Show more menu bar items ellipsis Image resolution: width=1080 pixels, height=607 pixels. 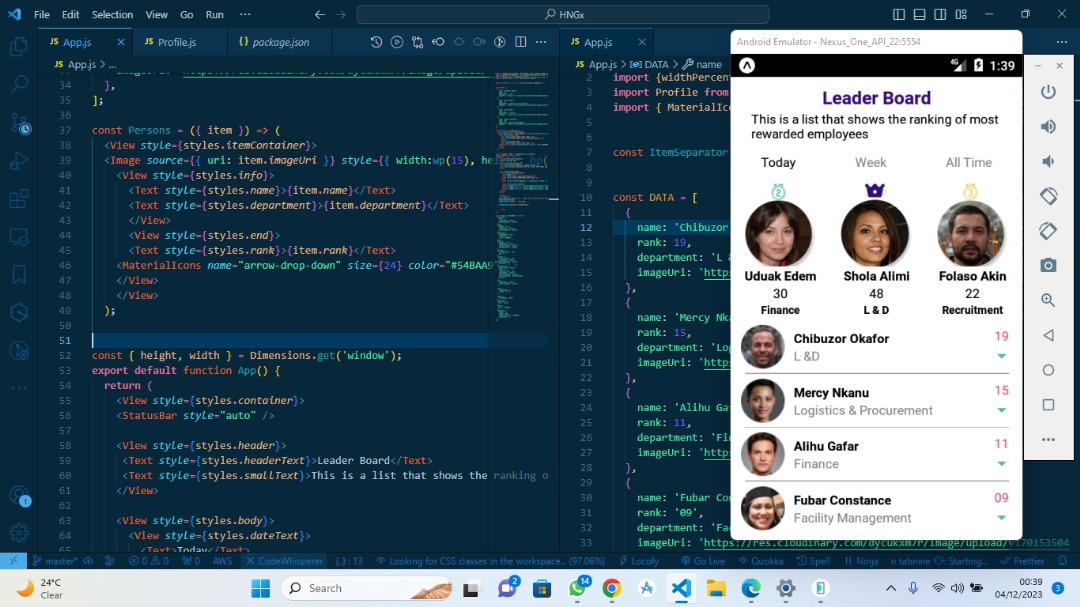click(245, 14)
